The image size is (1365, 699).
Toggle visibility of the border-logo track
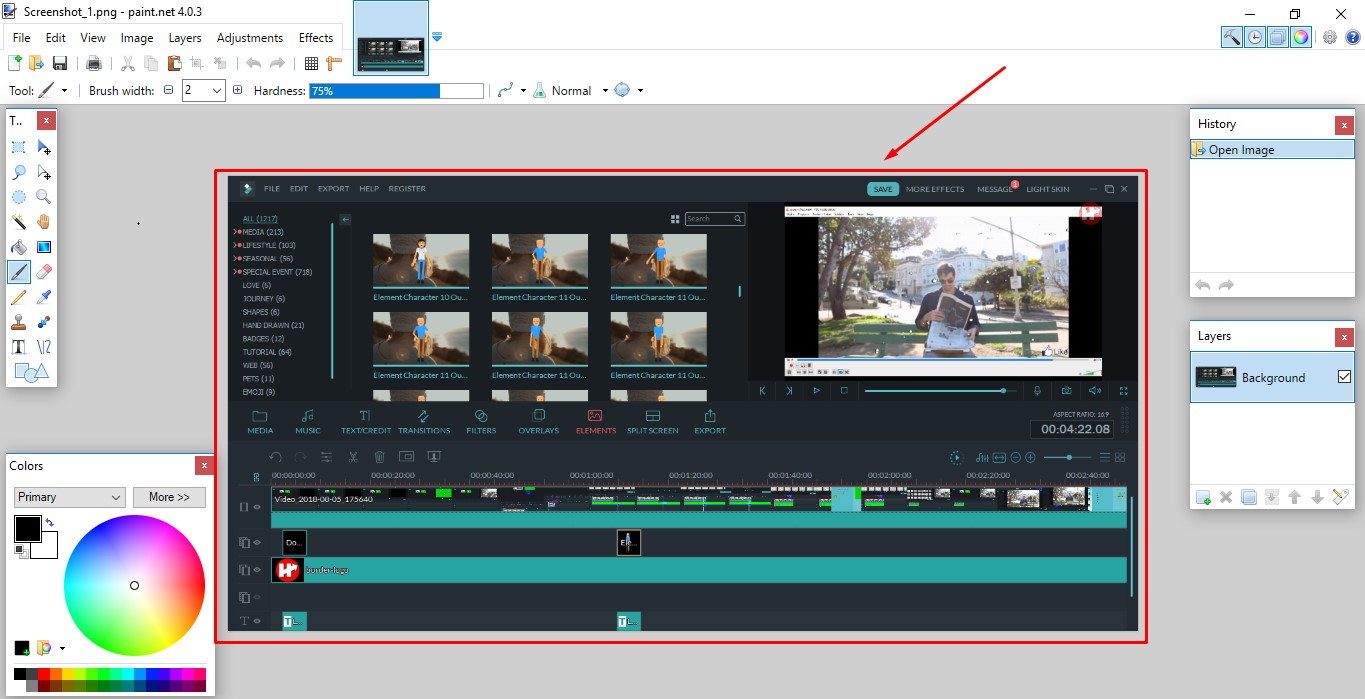pyautogui.click(x=257, y=569)
